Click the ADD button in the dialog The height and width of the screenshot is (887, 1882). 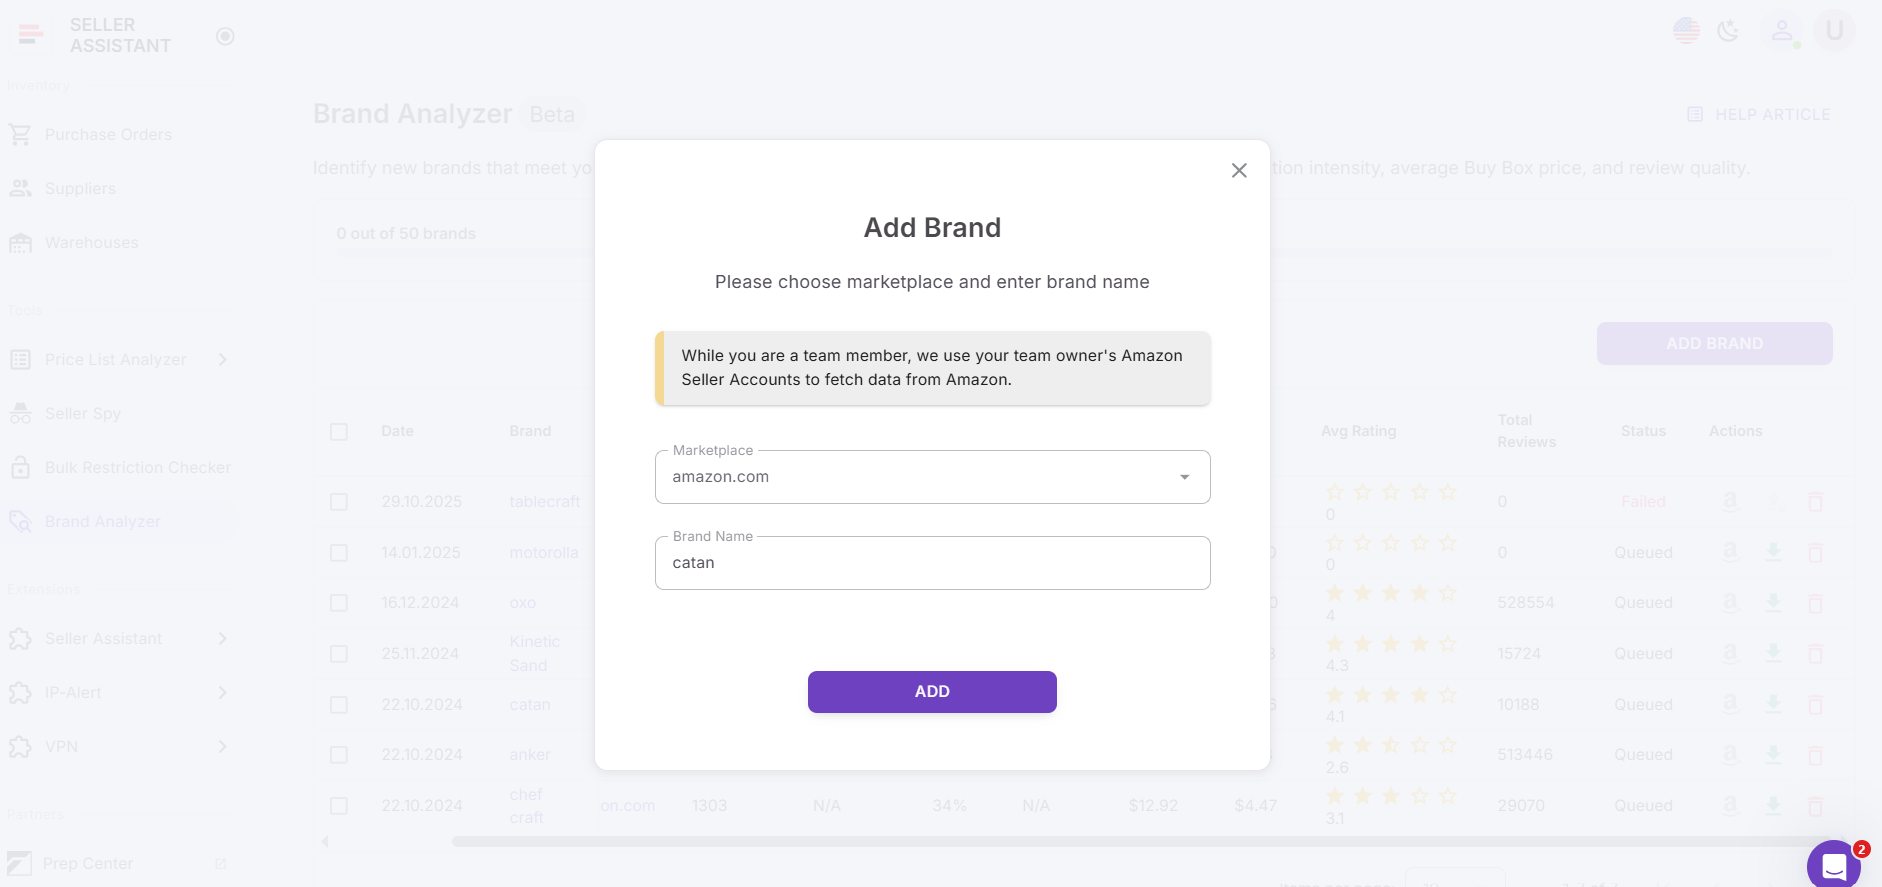pyautogui.click(x=931, y=691)
